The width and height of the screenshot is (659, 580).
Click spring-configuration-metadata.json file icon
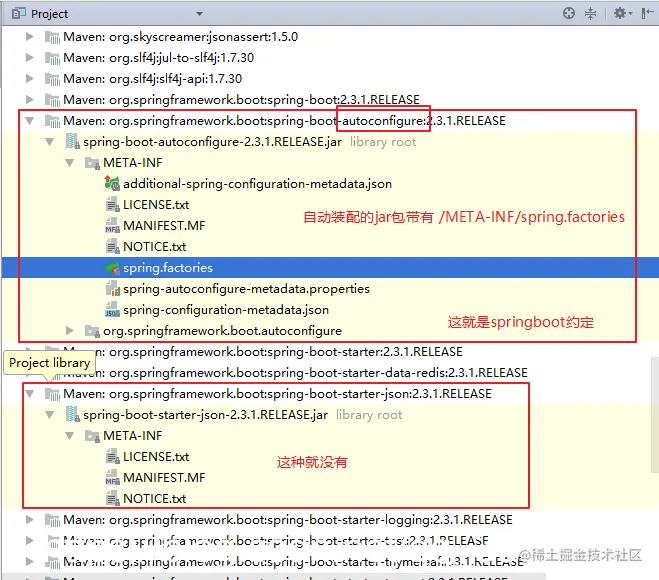click(112, 310)
